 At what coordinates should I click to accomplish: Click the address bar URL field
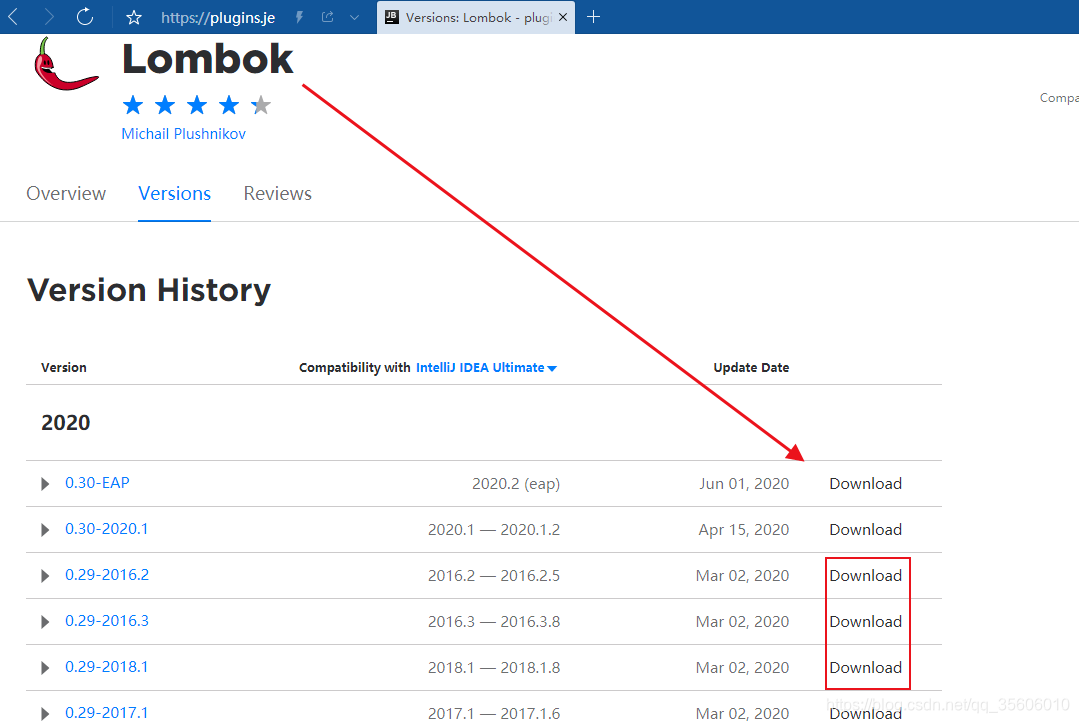click(217, 17)
